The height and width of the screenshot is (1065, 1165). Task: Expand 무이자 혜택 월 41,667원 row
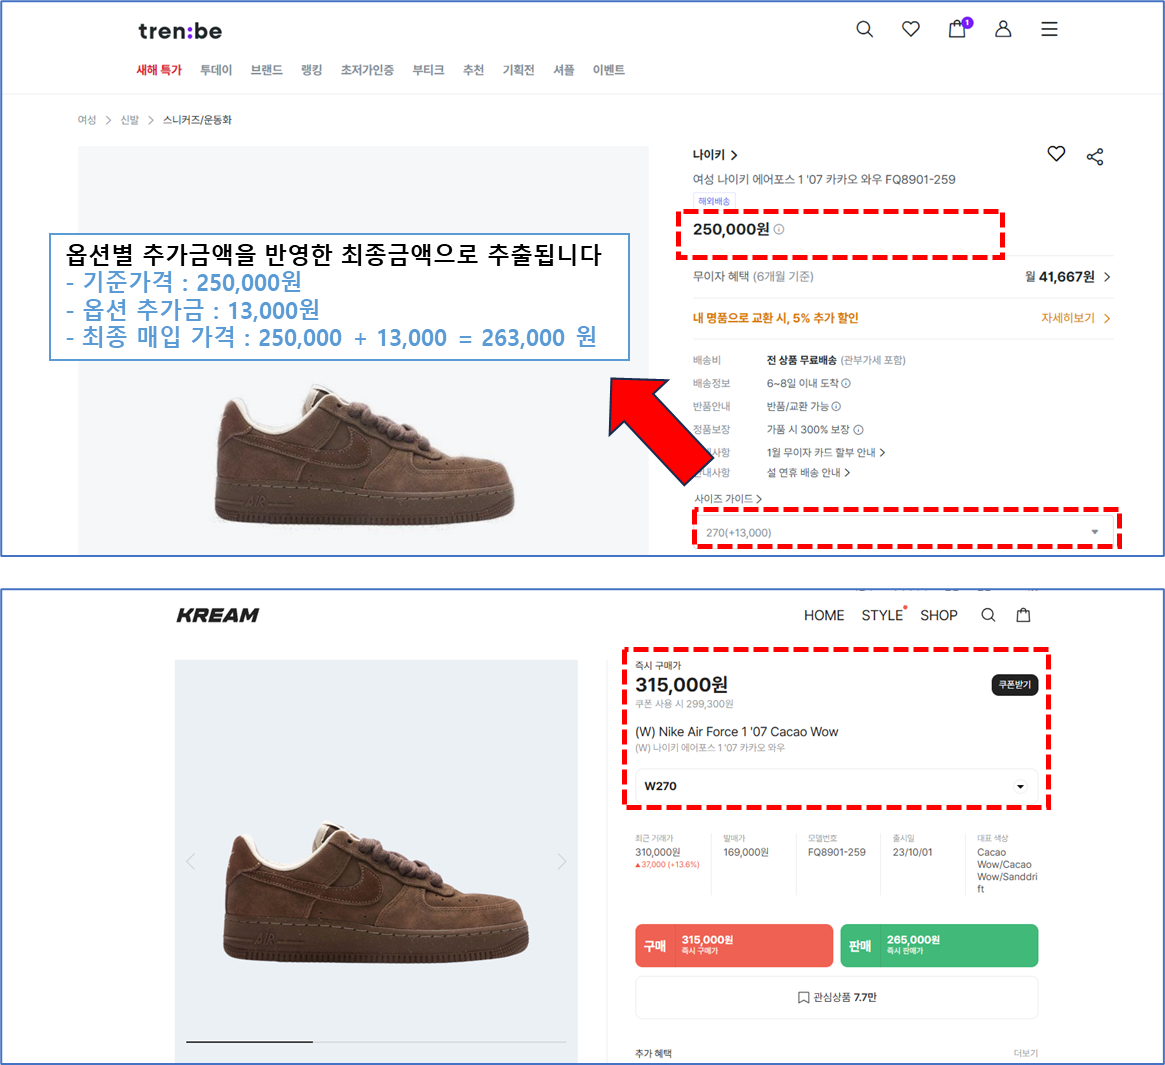[903, 276]
